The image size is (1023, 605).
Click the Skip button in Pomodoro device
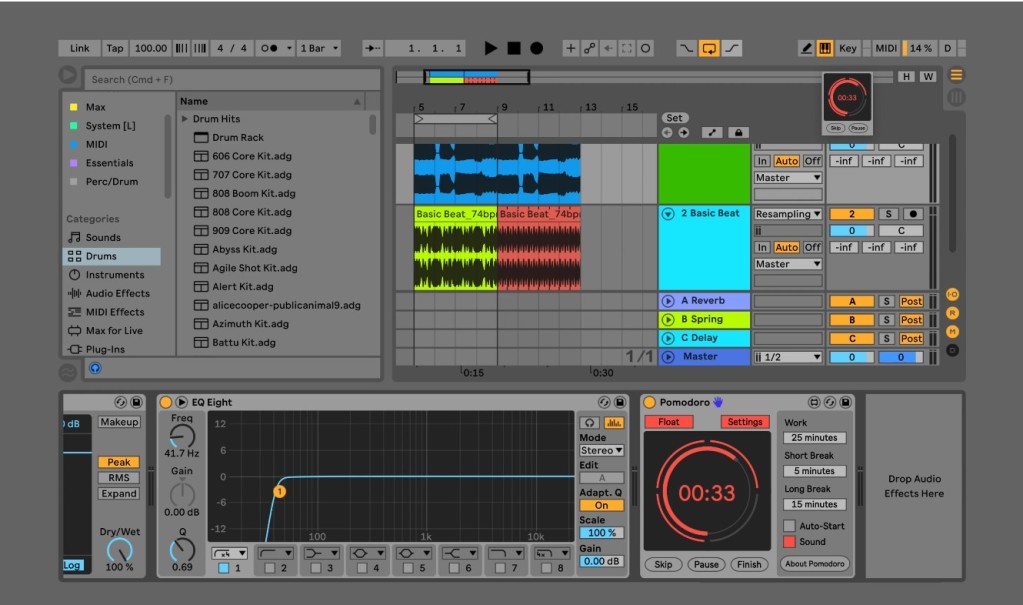(663, 564)
